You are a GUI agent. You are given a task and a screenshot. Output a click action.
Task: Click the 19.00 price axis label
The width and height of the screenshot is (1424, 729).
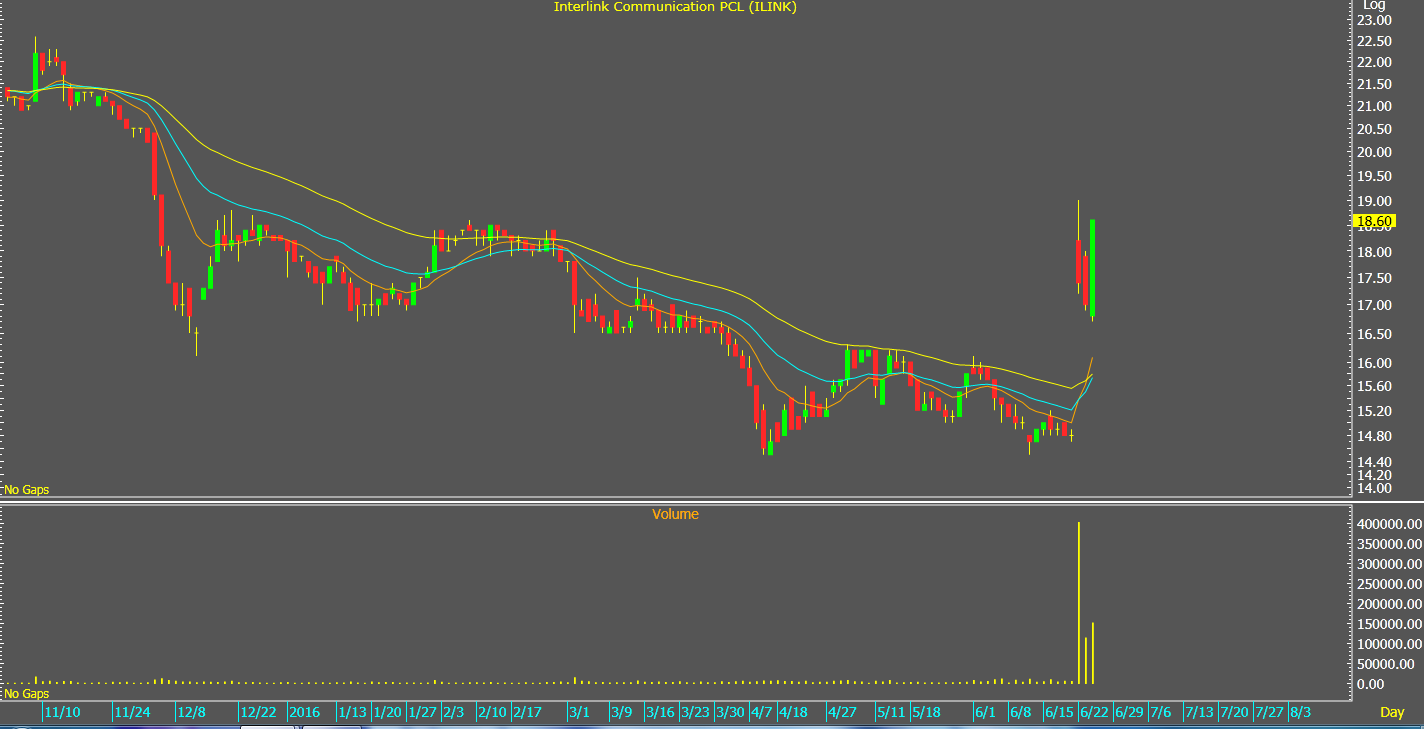1374,200
